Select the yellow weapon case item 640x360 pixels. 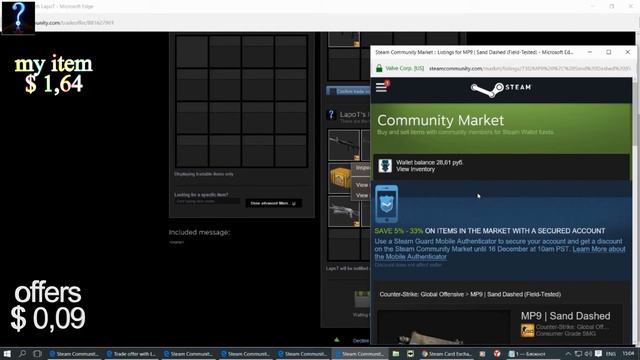(340, 178)
